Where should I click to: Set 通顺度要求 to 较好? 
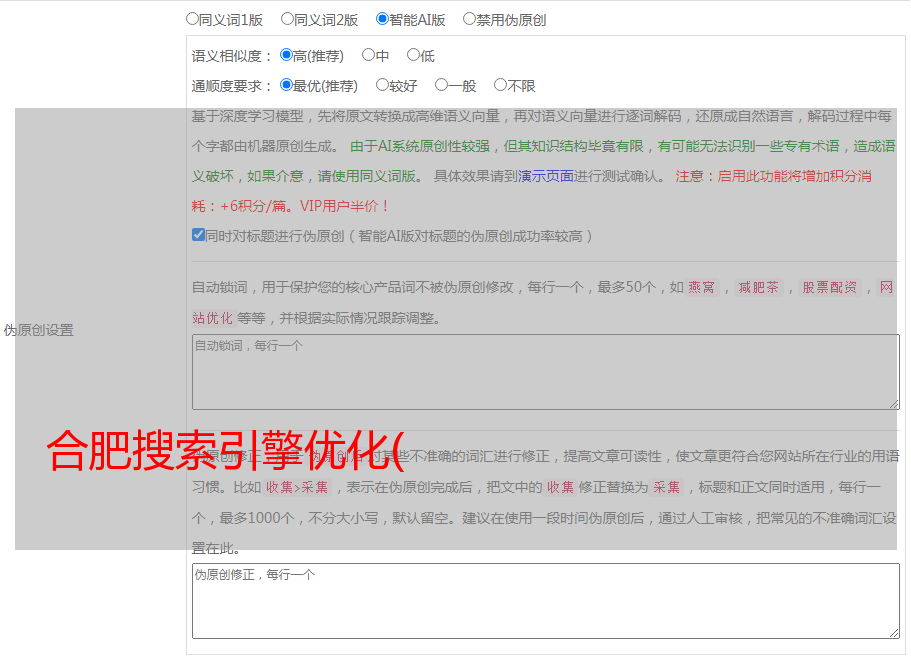coord(382,85)
